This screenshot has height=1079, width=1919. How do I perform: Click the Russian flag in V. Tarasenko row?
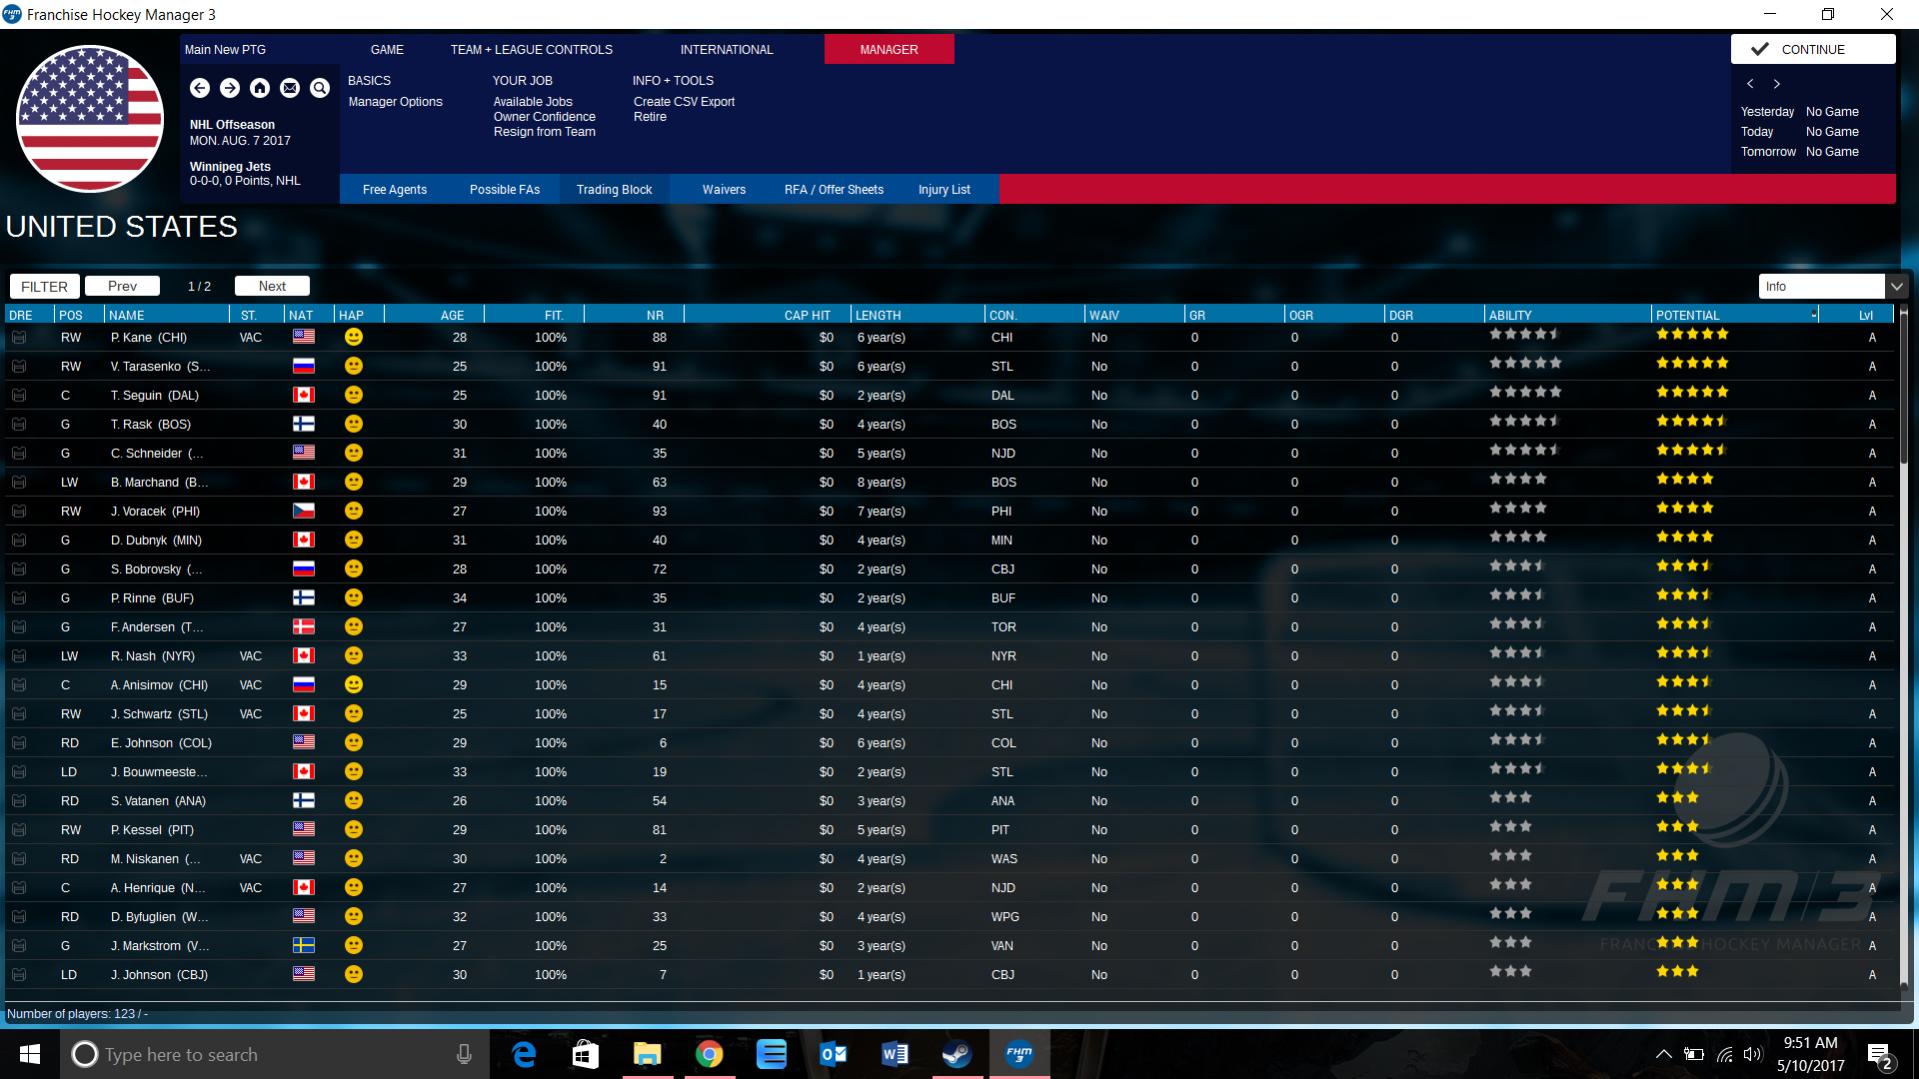303,366
